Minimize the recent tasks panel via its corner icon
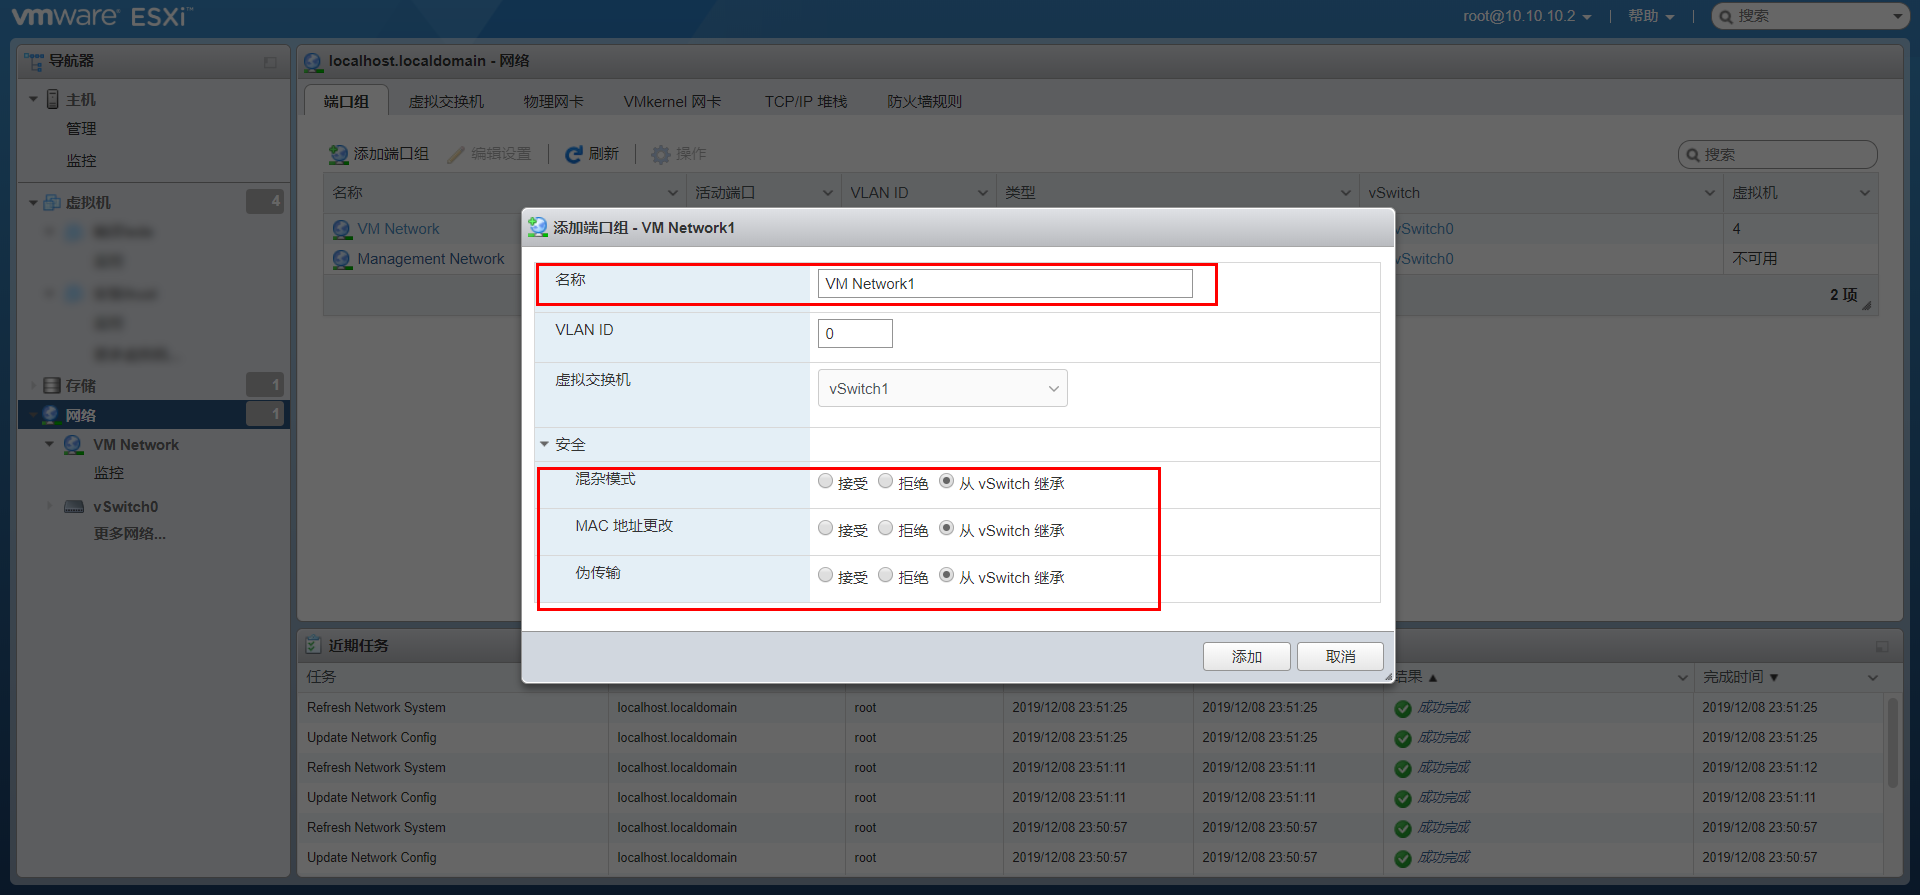This screenshot has height=895, width=1920. 1882,646
